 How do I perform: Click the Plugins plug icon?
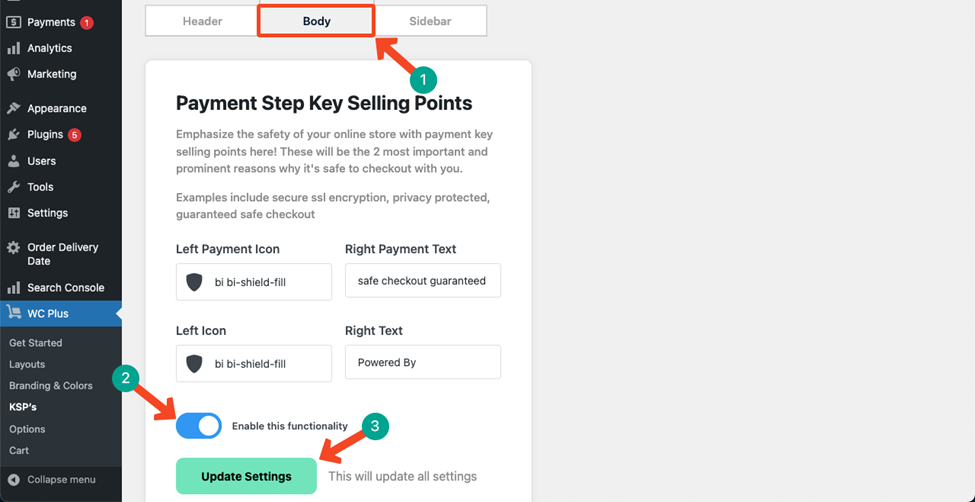point(14,134)
